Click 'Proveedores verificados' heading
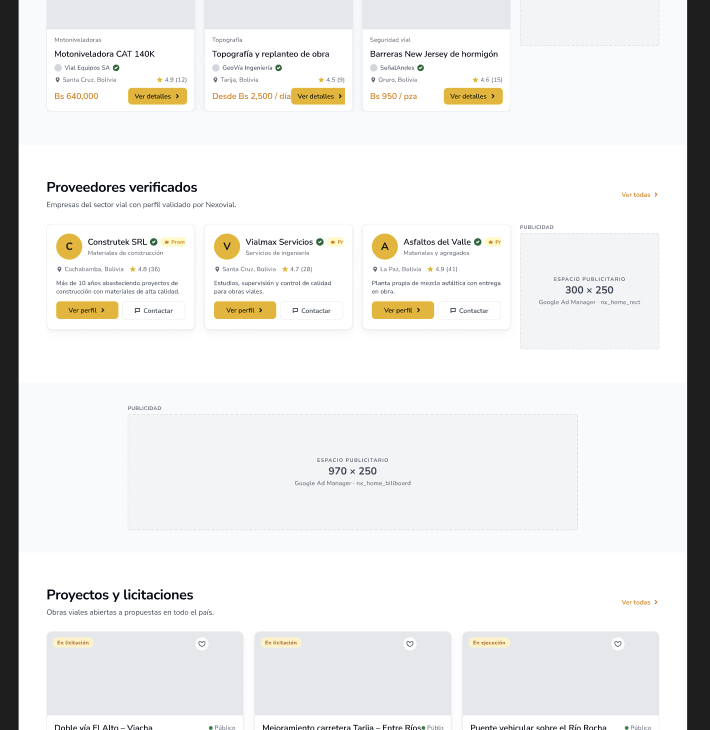710x730 pixels. pyautogui.click(x=122, y=187)
